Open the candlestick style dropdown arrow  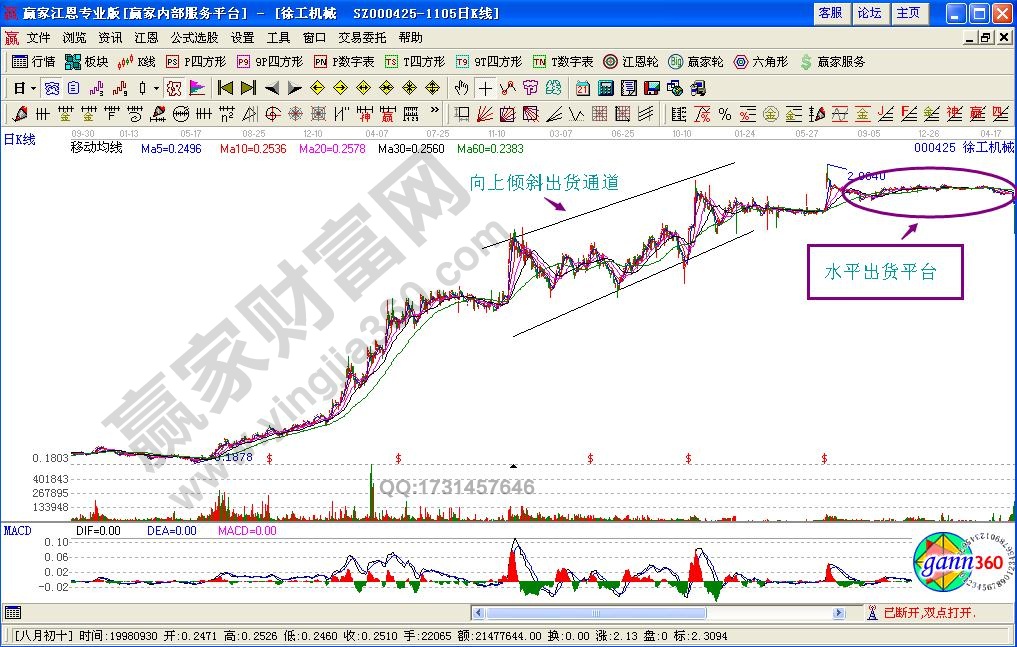(156, 88)
